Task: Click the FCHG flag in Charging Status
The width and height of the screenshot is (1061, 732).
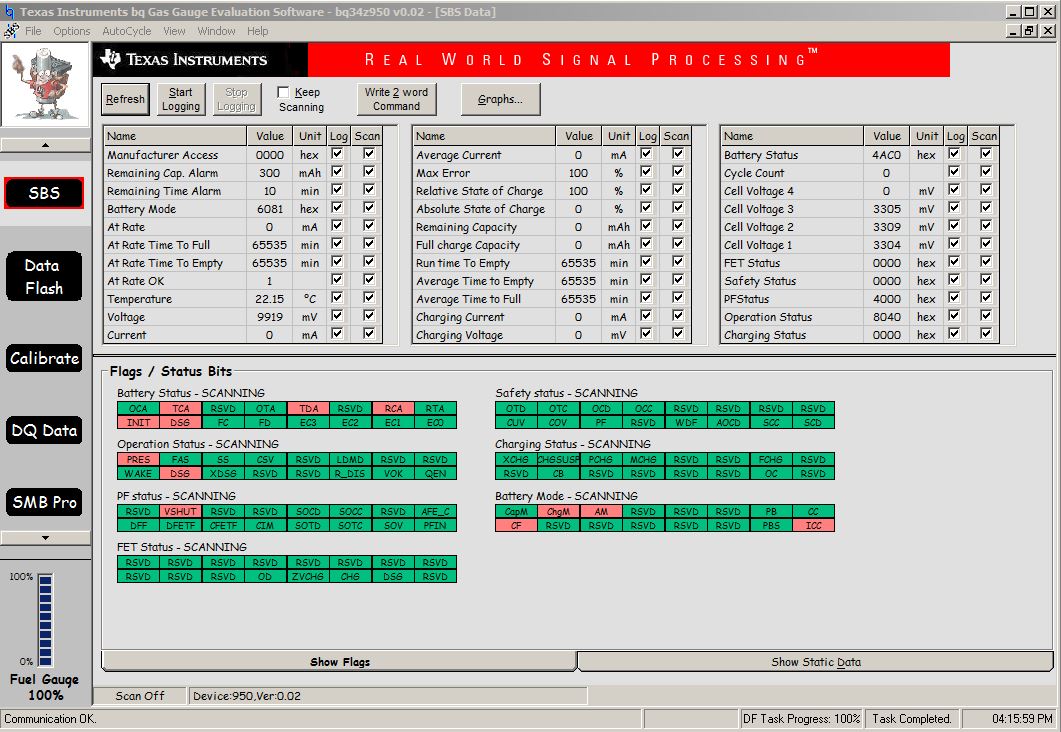Action: click(x=771, y=459)
